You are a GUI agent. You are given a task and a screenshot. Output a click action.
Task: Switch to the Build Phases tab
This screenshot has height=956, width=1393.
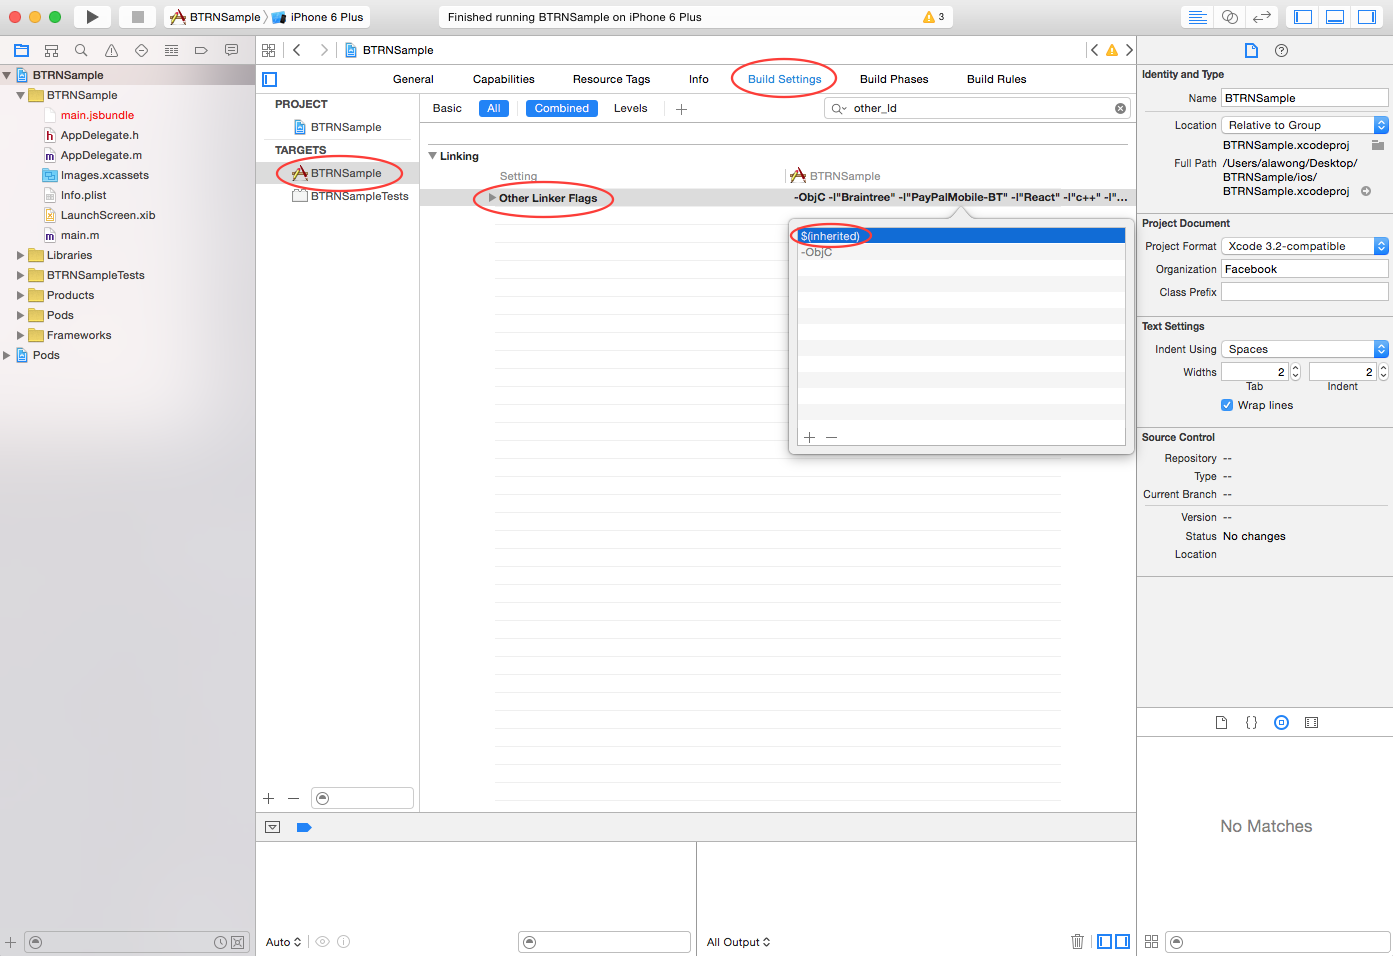[894, 79]
